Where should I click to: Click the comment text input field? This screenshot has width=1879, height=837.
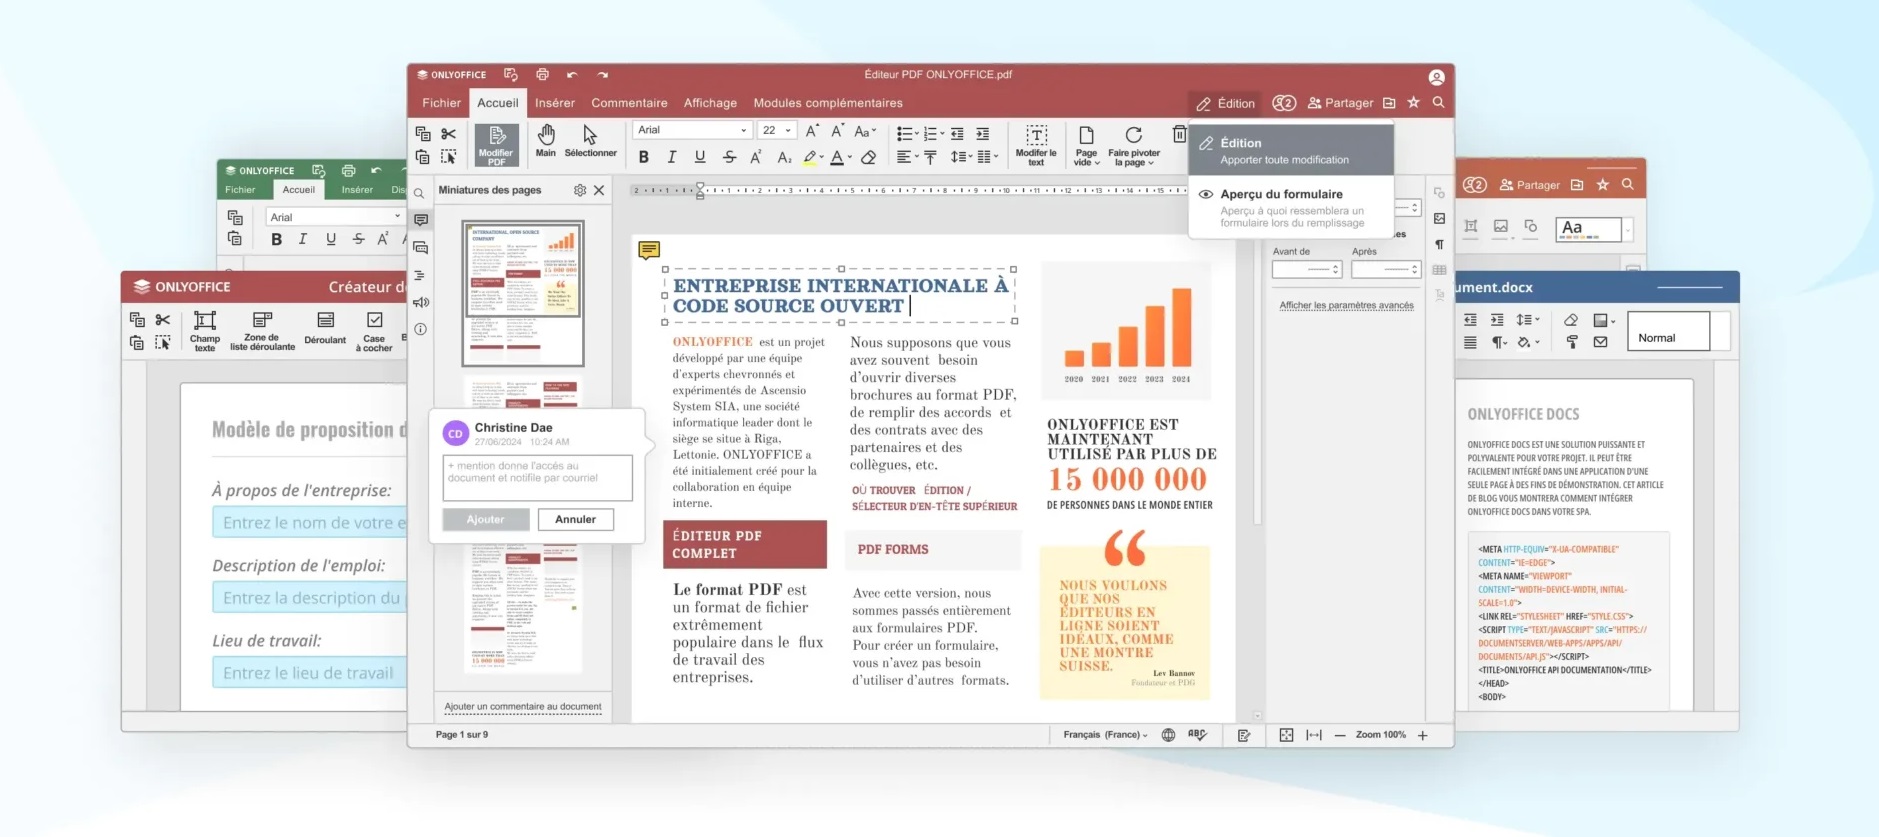[x=537, y=477]
